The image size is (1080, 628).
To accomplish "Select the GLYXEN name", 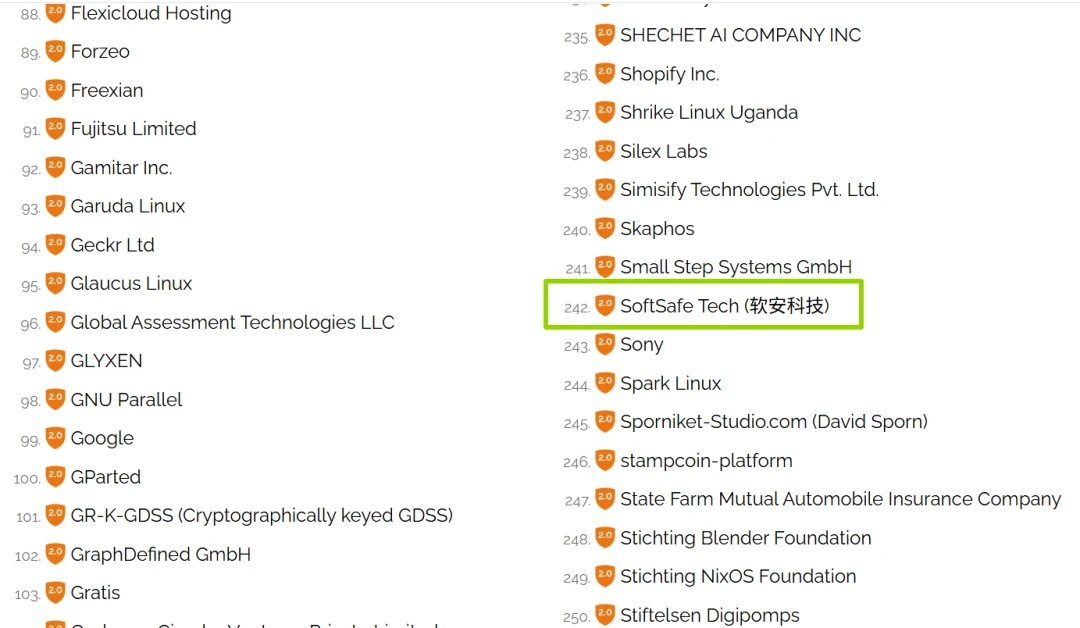I will coord(106,360).
